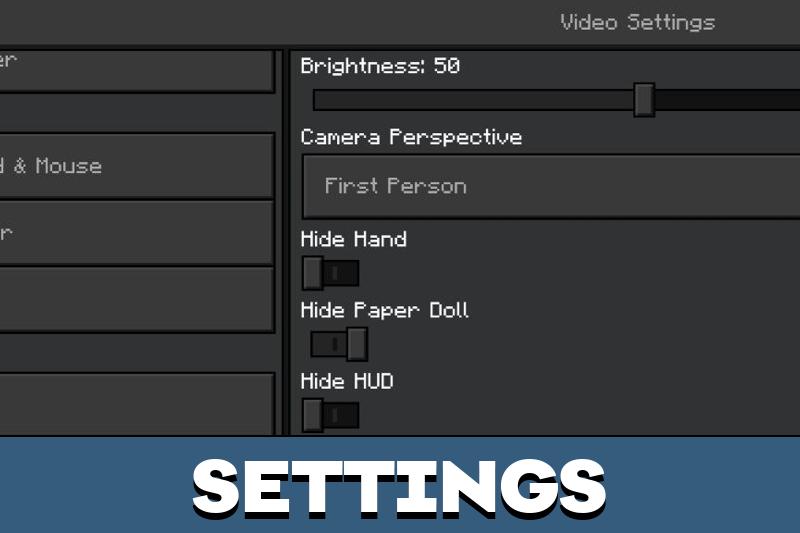800x533 pixels.
Task: Click the Hide Hand label
Action: (x=354, y=239)
